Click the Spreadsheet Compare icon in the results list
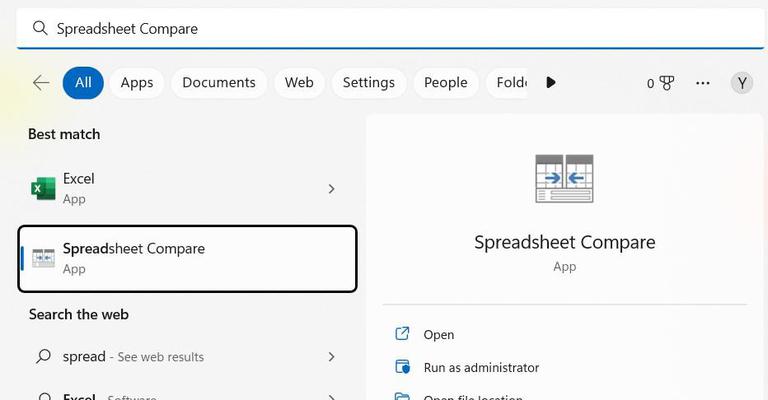Image resolution: width=768 pixels, height=400 pixels. pyautogui.click(x=44, y=258)
